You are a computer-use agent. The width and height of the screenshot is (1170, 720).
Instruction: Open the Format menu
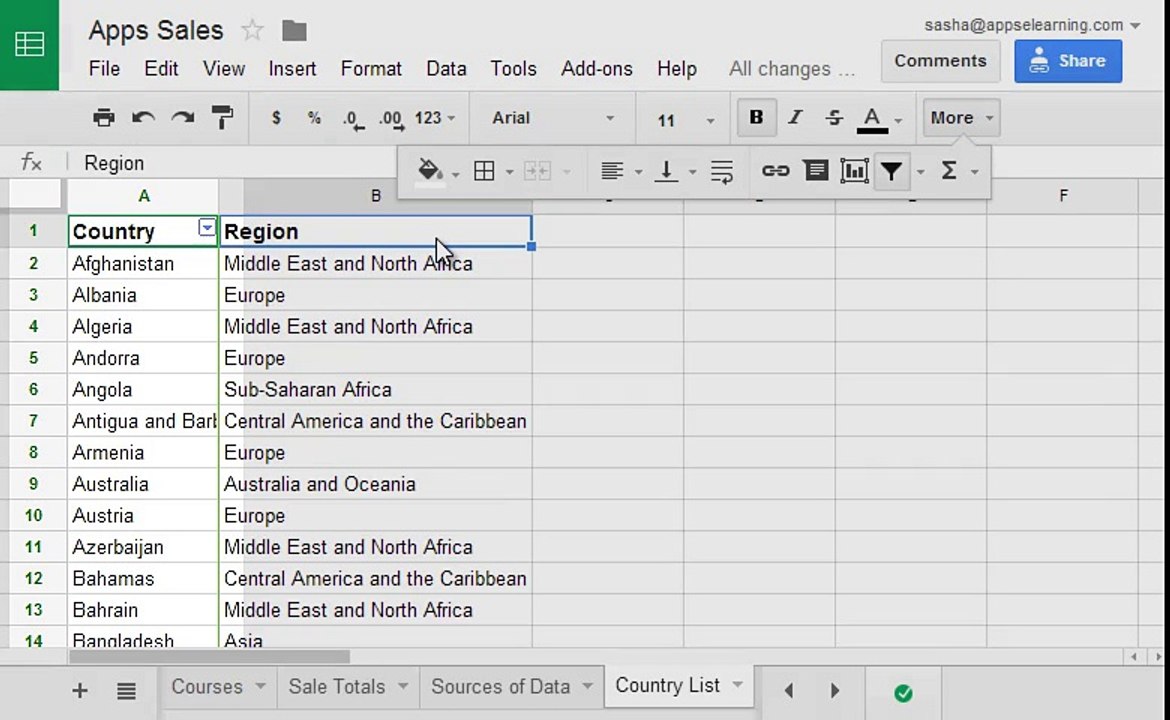pyautogui.click(x=371, y=69)
